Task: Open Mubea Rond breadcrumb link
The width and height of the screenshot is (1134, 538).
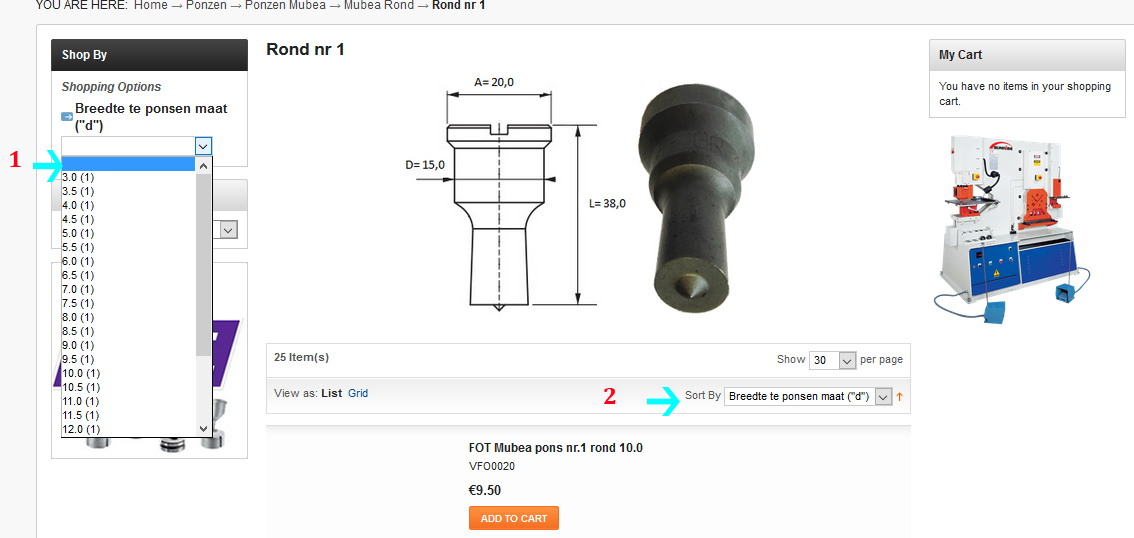Action: [x=379, y=5]
